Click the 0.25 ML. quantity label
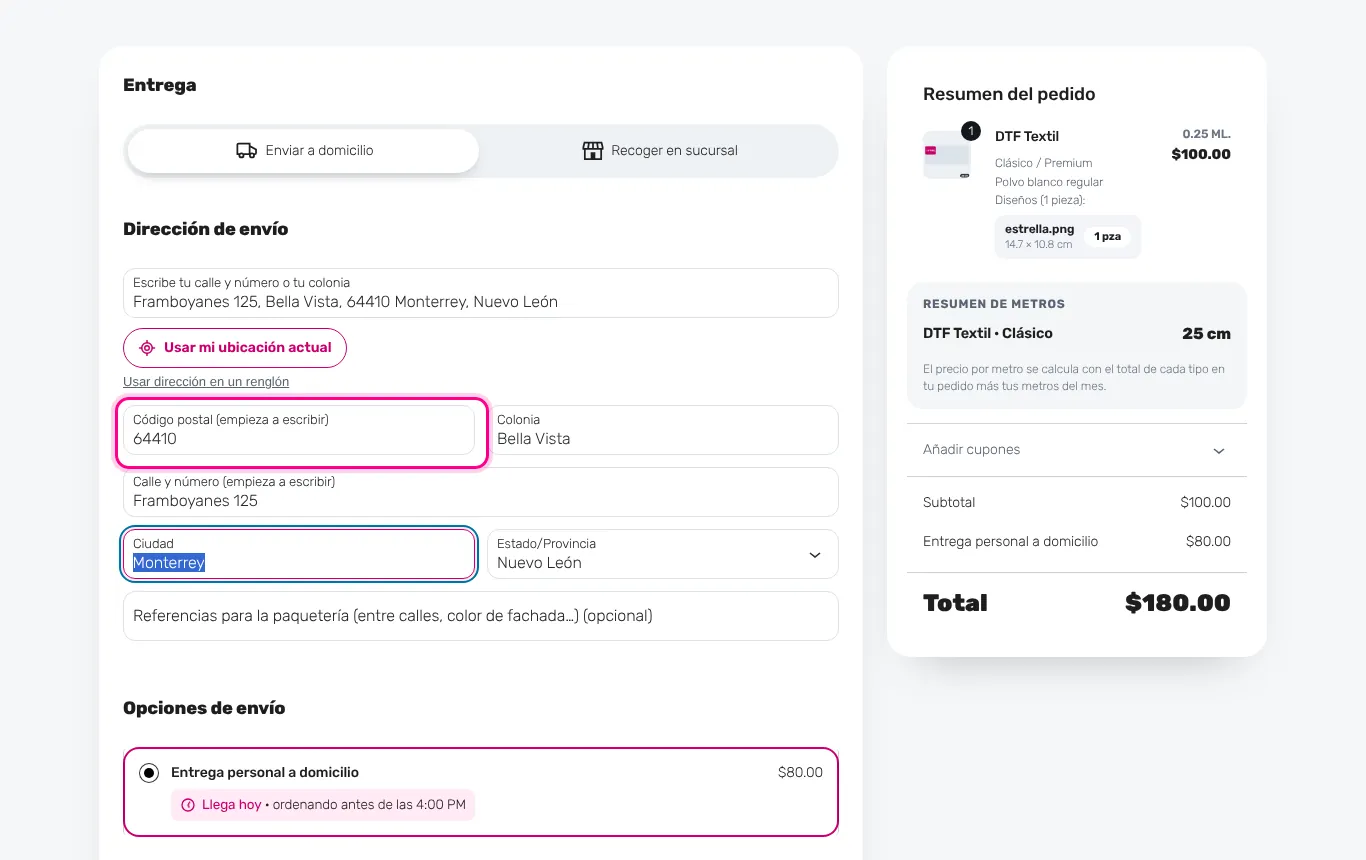1366x860 pixels. [x=1206, y=134]
